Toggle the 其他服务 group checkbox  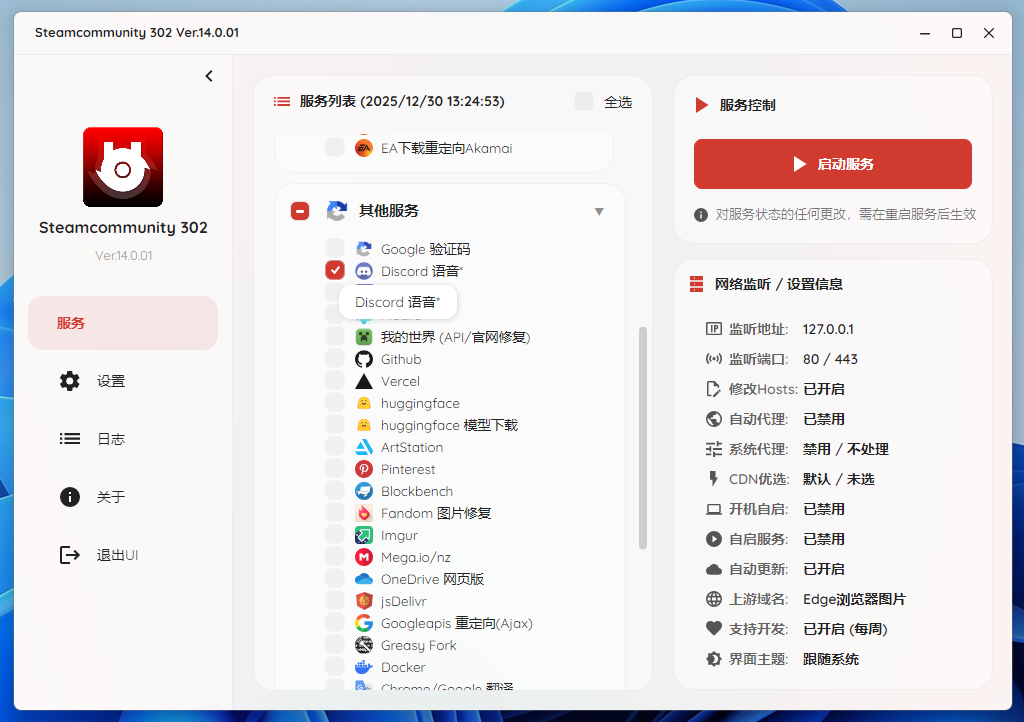point(300,211)
